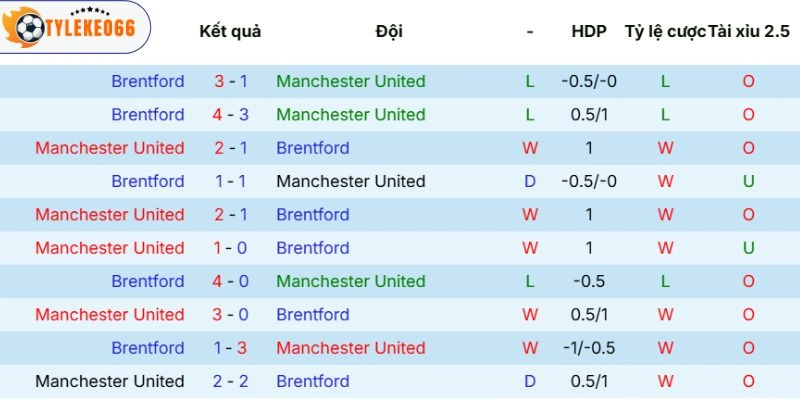The height and width of the screenshot is (400, 800).
Task: Open the 4 - 0 match score
Action: [230, 281]
